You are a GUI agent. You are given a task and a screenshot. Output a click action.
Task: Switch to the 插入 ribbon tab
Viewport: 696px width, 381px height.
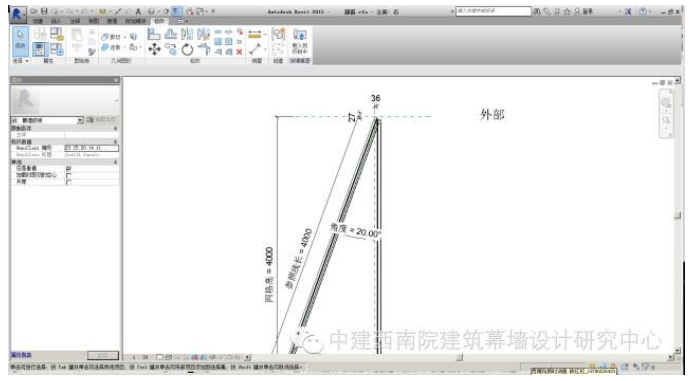tap(56, 21)
